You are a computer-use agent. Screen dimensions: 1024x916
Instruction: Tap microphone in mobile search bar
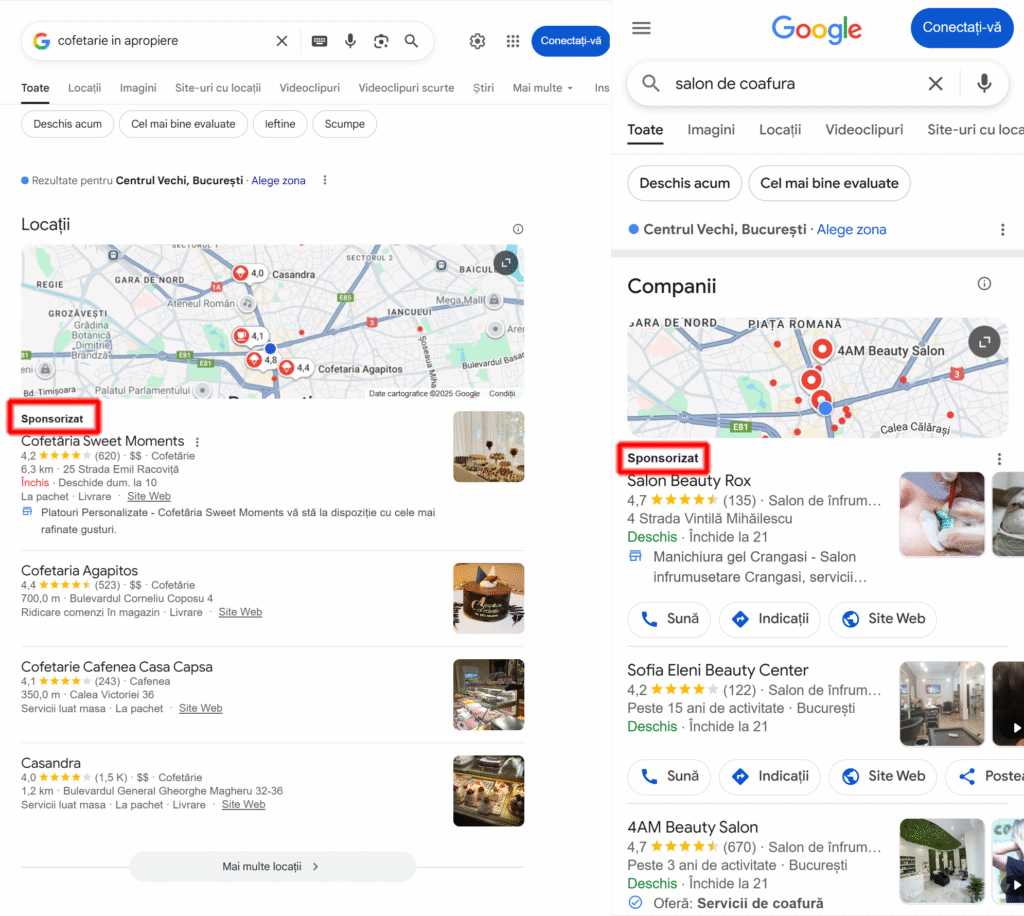point(984,84)
